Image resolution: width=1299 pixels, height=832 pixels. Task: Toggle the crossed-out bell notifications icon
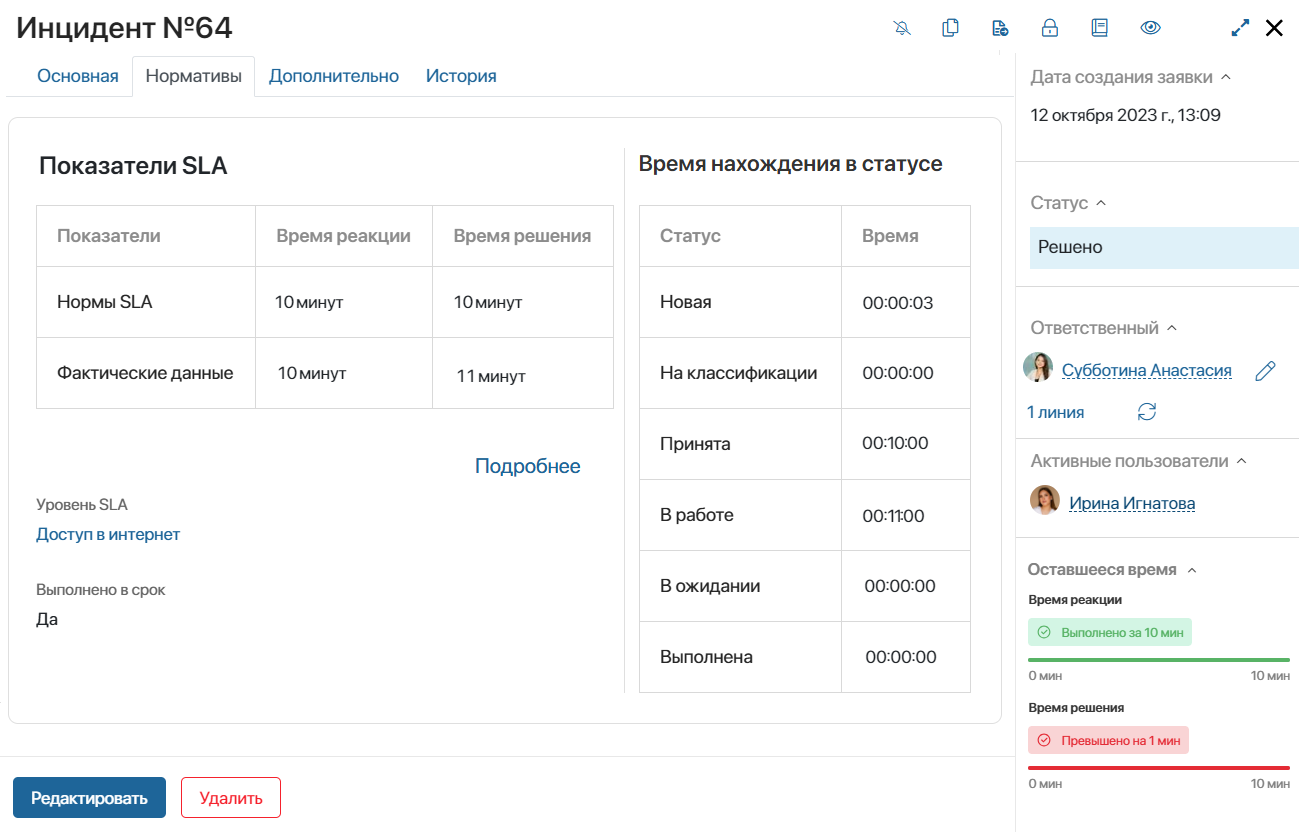[902, 28]
